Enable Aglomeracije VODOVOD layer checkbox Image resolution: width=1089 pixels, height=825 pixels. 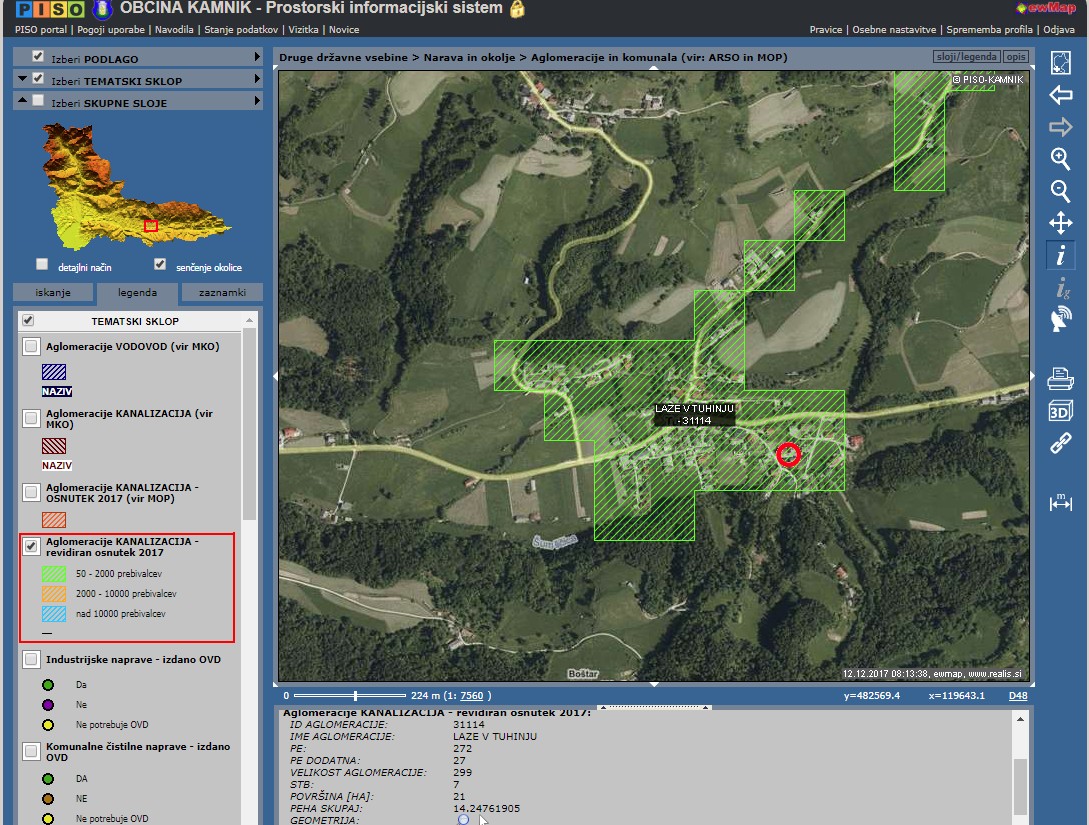click(x=32, y=347)
